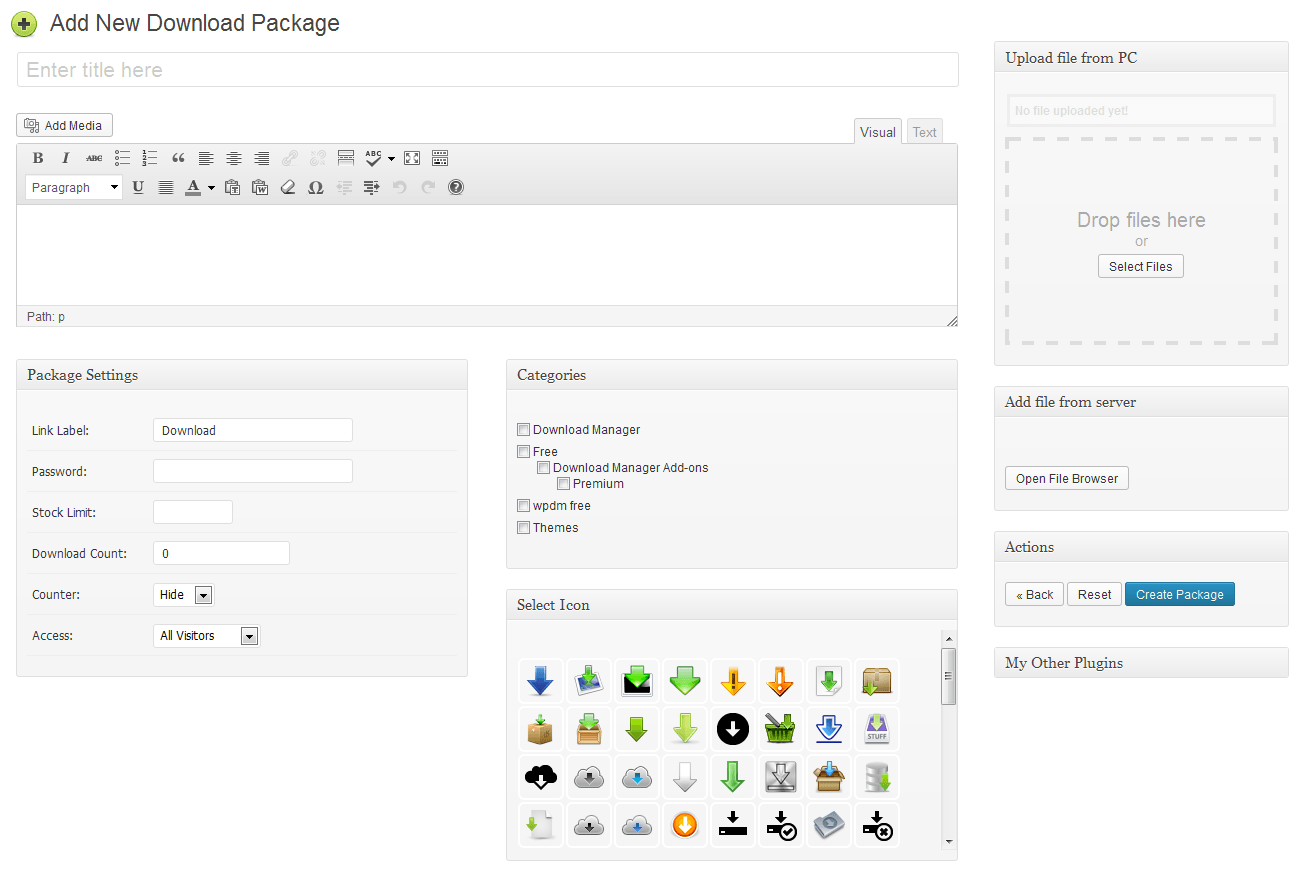Open the Counter dropdown showing Hide
This screenshot has width=1304, height=885.
[x=184, y=595]
